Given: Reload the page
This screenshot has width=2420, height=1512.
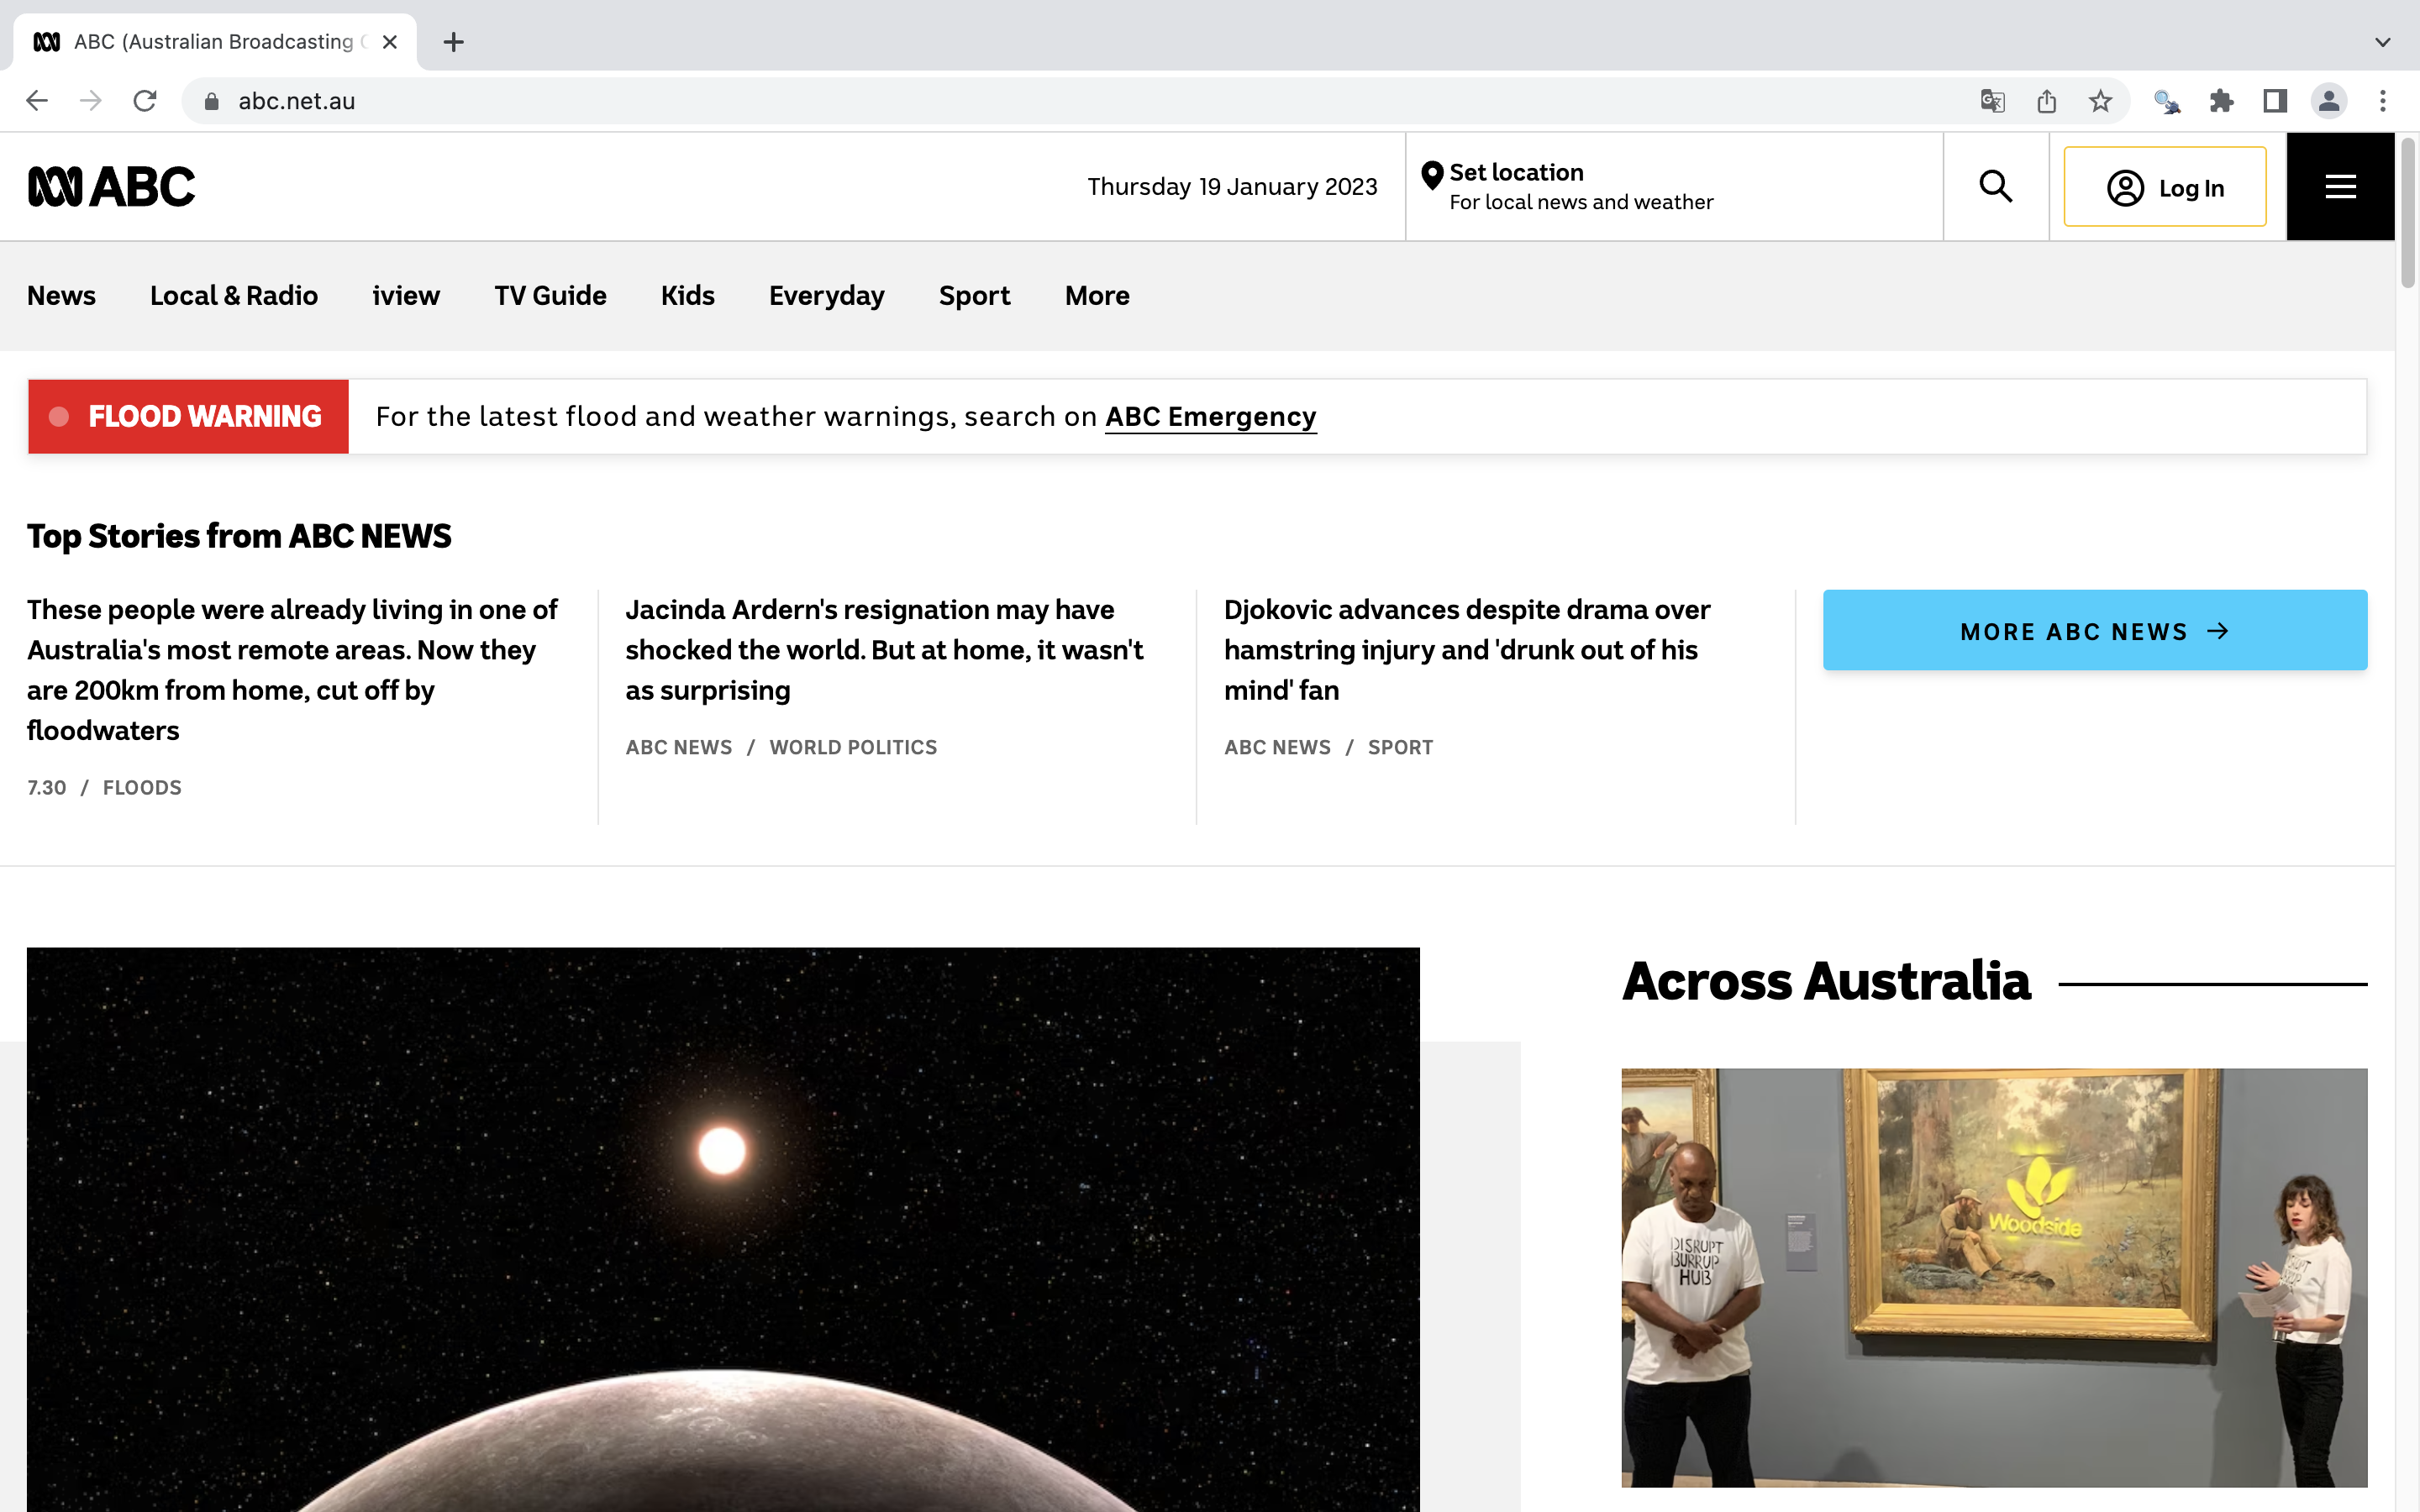Looking at the screenshot, I should click(x=145, y=101).
